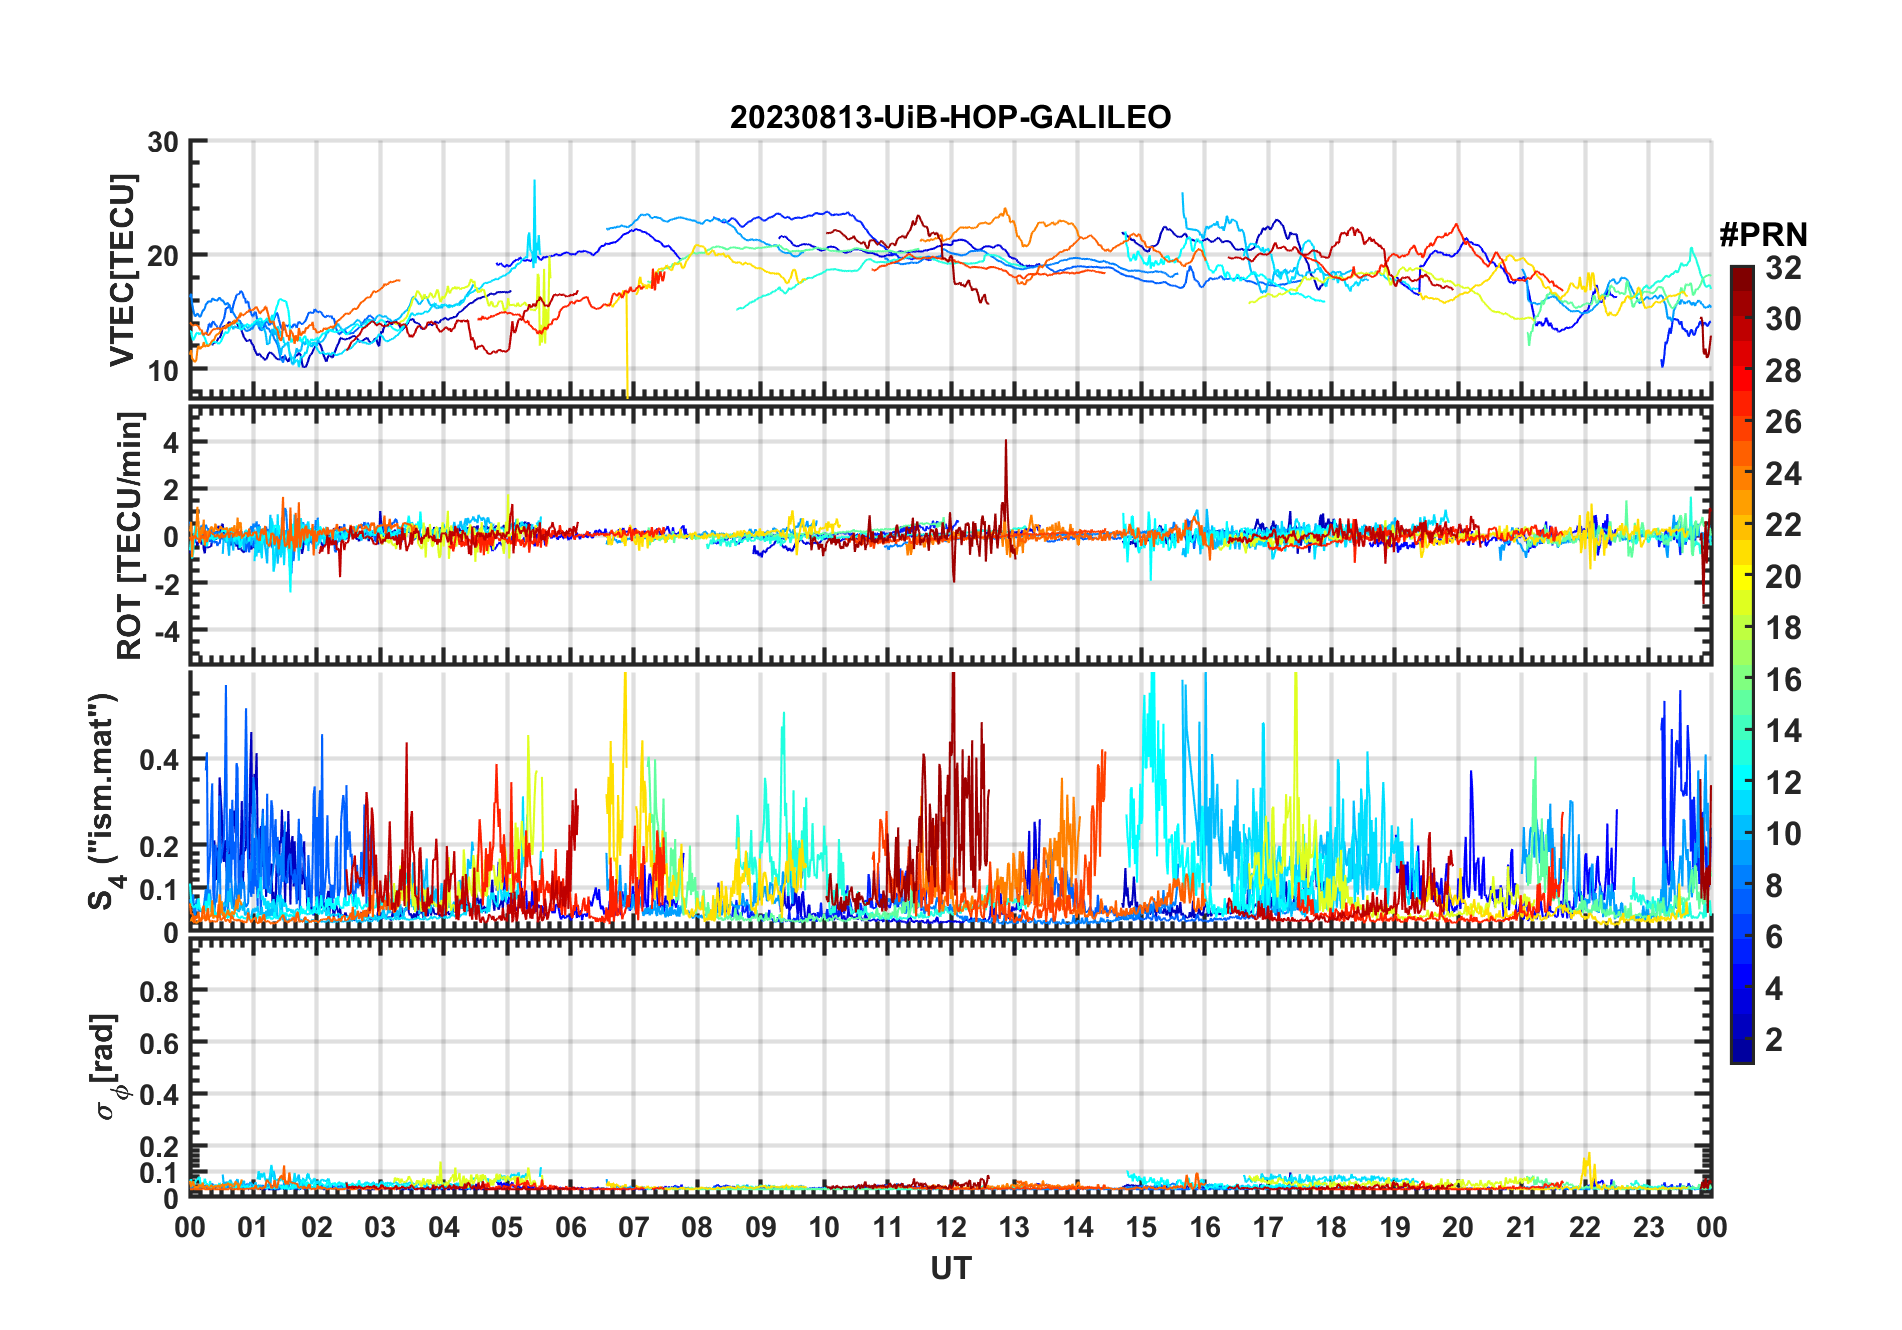The width and height of the screenshot is (1902, 1330).
Task: Click the 0.8 tick on sigma-phi axis
Action: pos(160,991)
